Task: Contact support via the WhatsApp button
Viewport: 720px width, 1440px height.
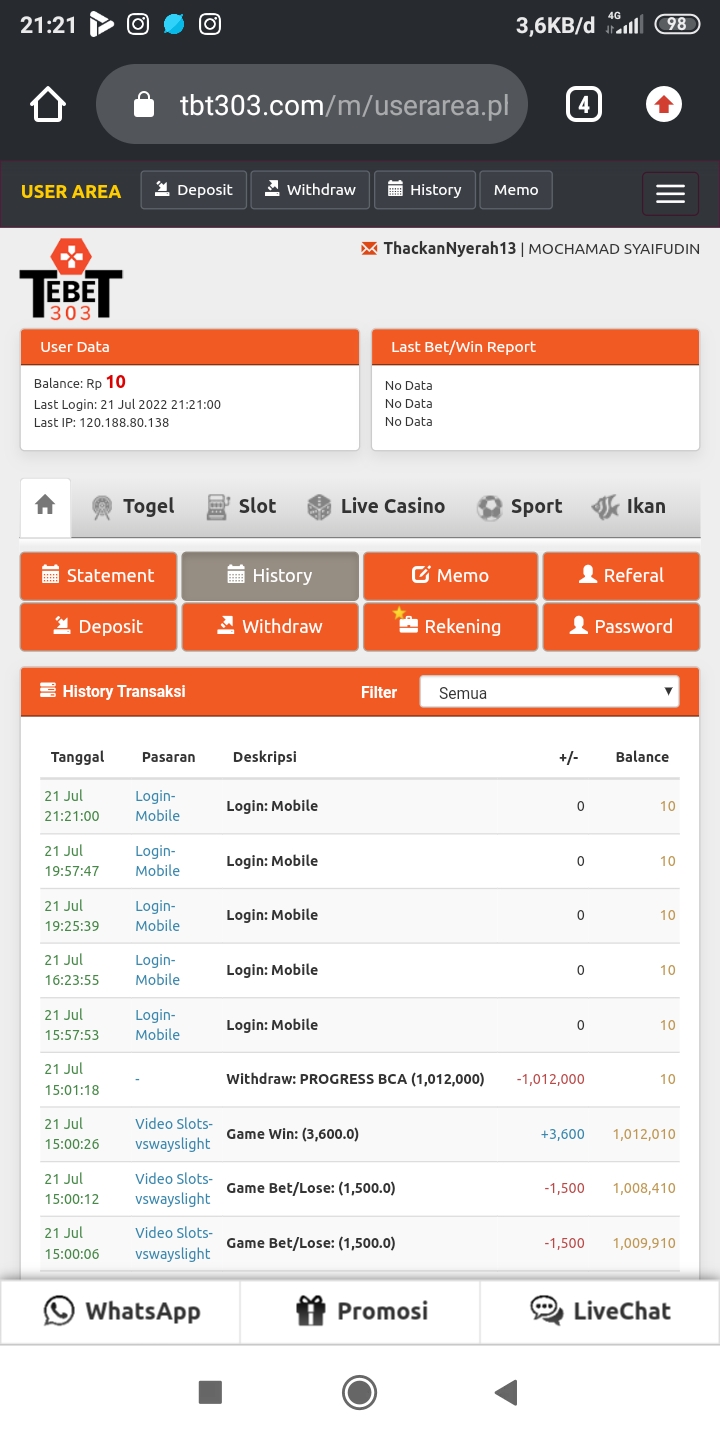Action: click(x=121, y=1311)
